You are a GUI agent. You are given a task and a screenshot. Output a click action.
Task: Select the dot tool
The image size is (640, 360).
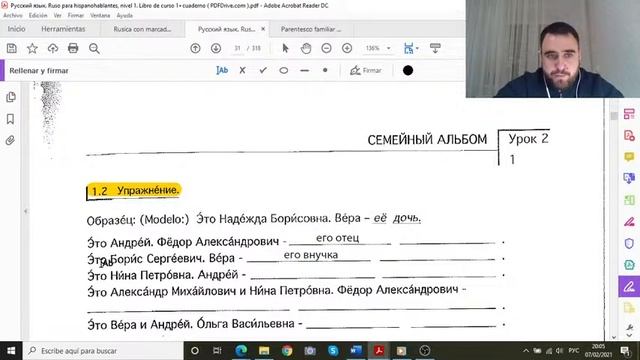tap(325, 70)
